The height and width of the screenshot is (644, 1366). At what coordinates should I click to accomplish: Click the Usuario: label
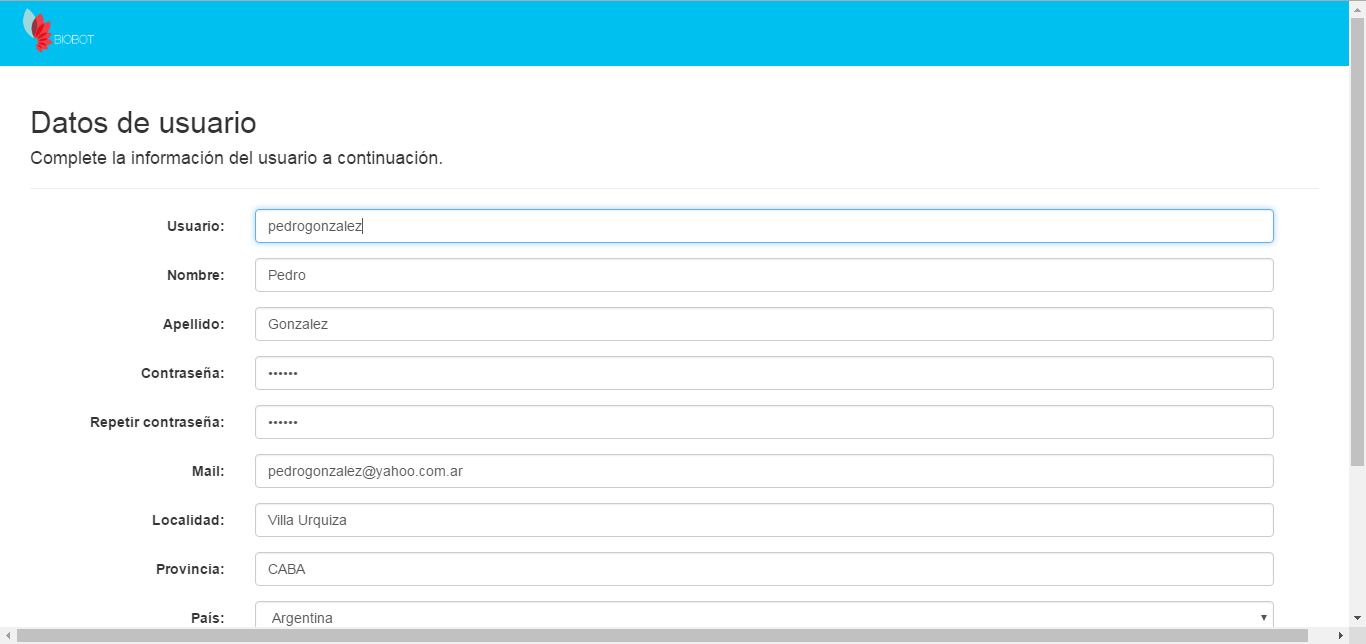[195, 226]
